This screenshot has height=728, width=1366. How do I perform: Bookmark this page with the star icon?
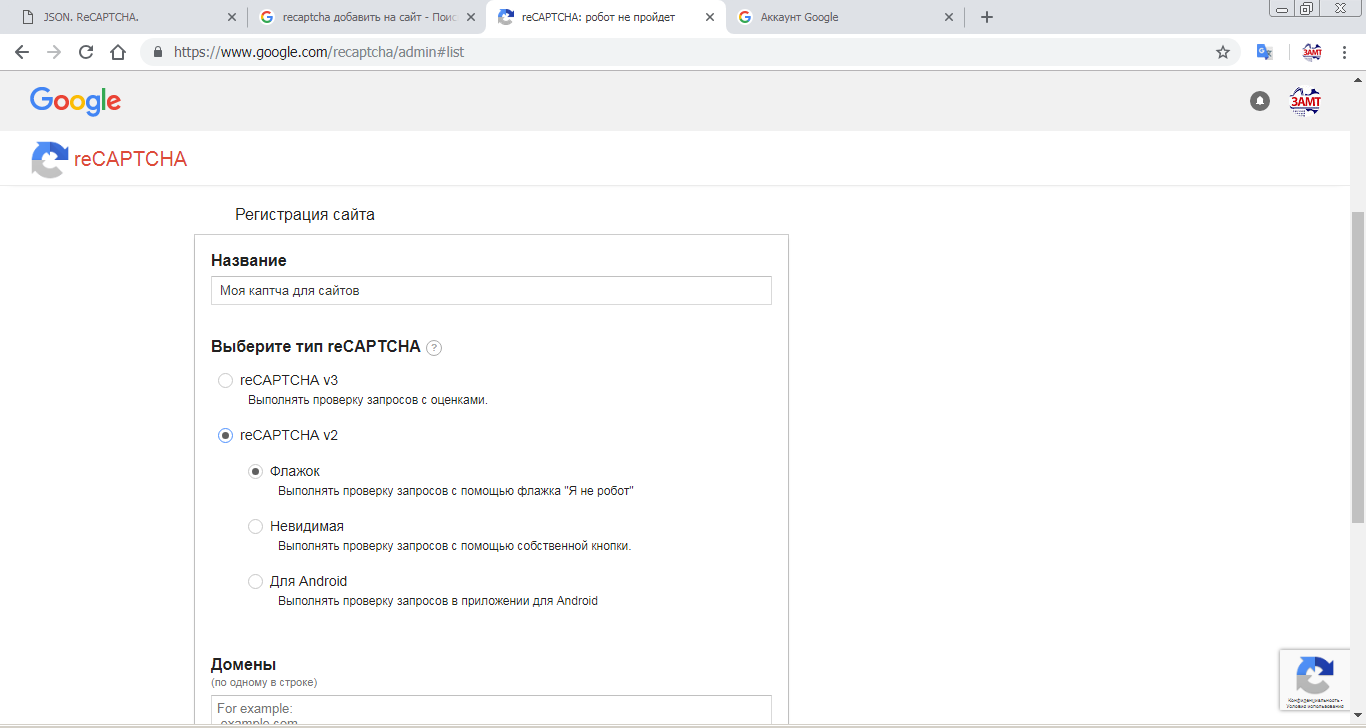coord(1223,52)
